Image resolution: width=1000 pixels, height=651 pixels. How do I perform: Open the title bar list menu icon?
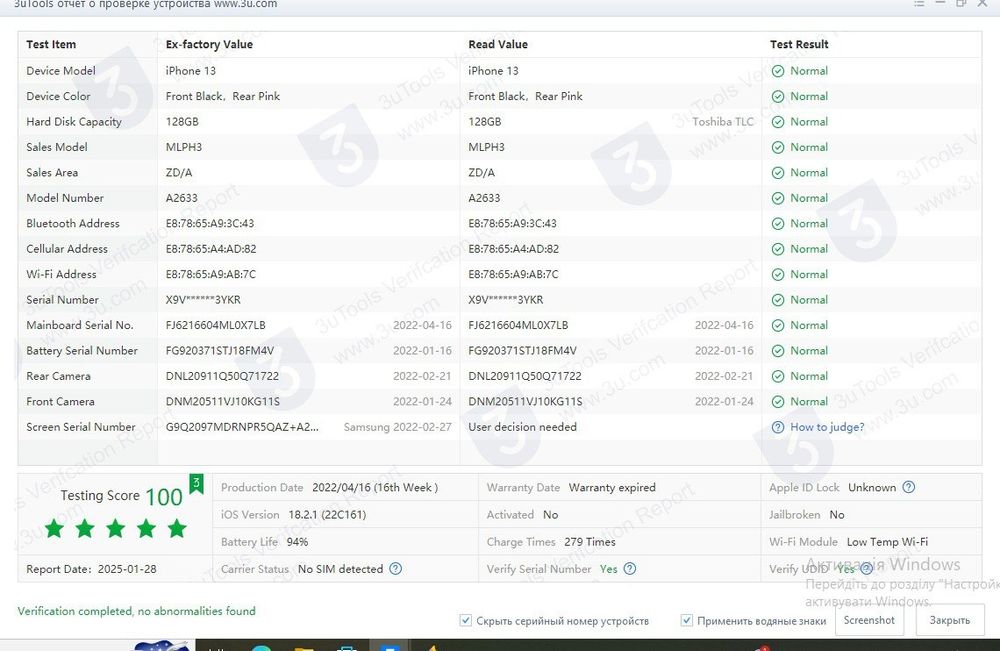[918, 3]
